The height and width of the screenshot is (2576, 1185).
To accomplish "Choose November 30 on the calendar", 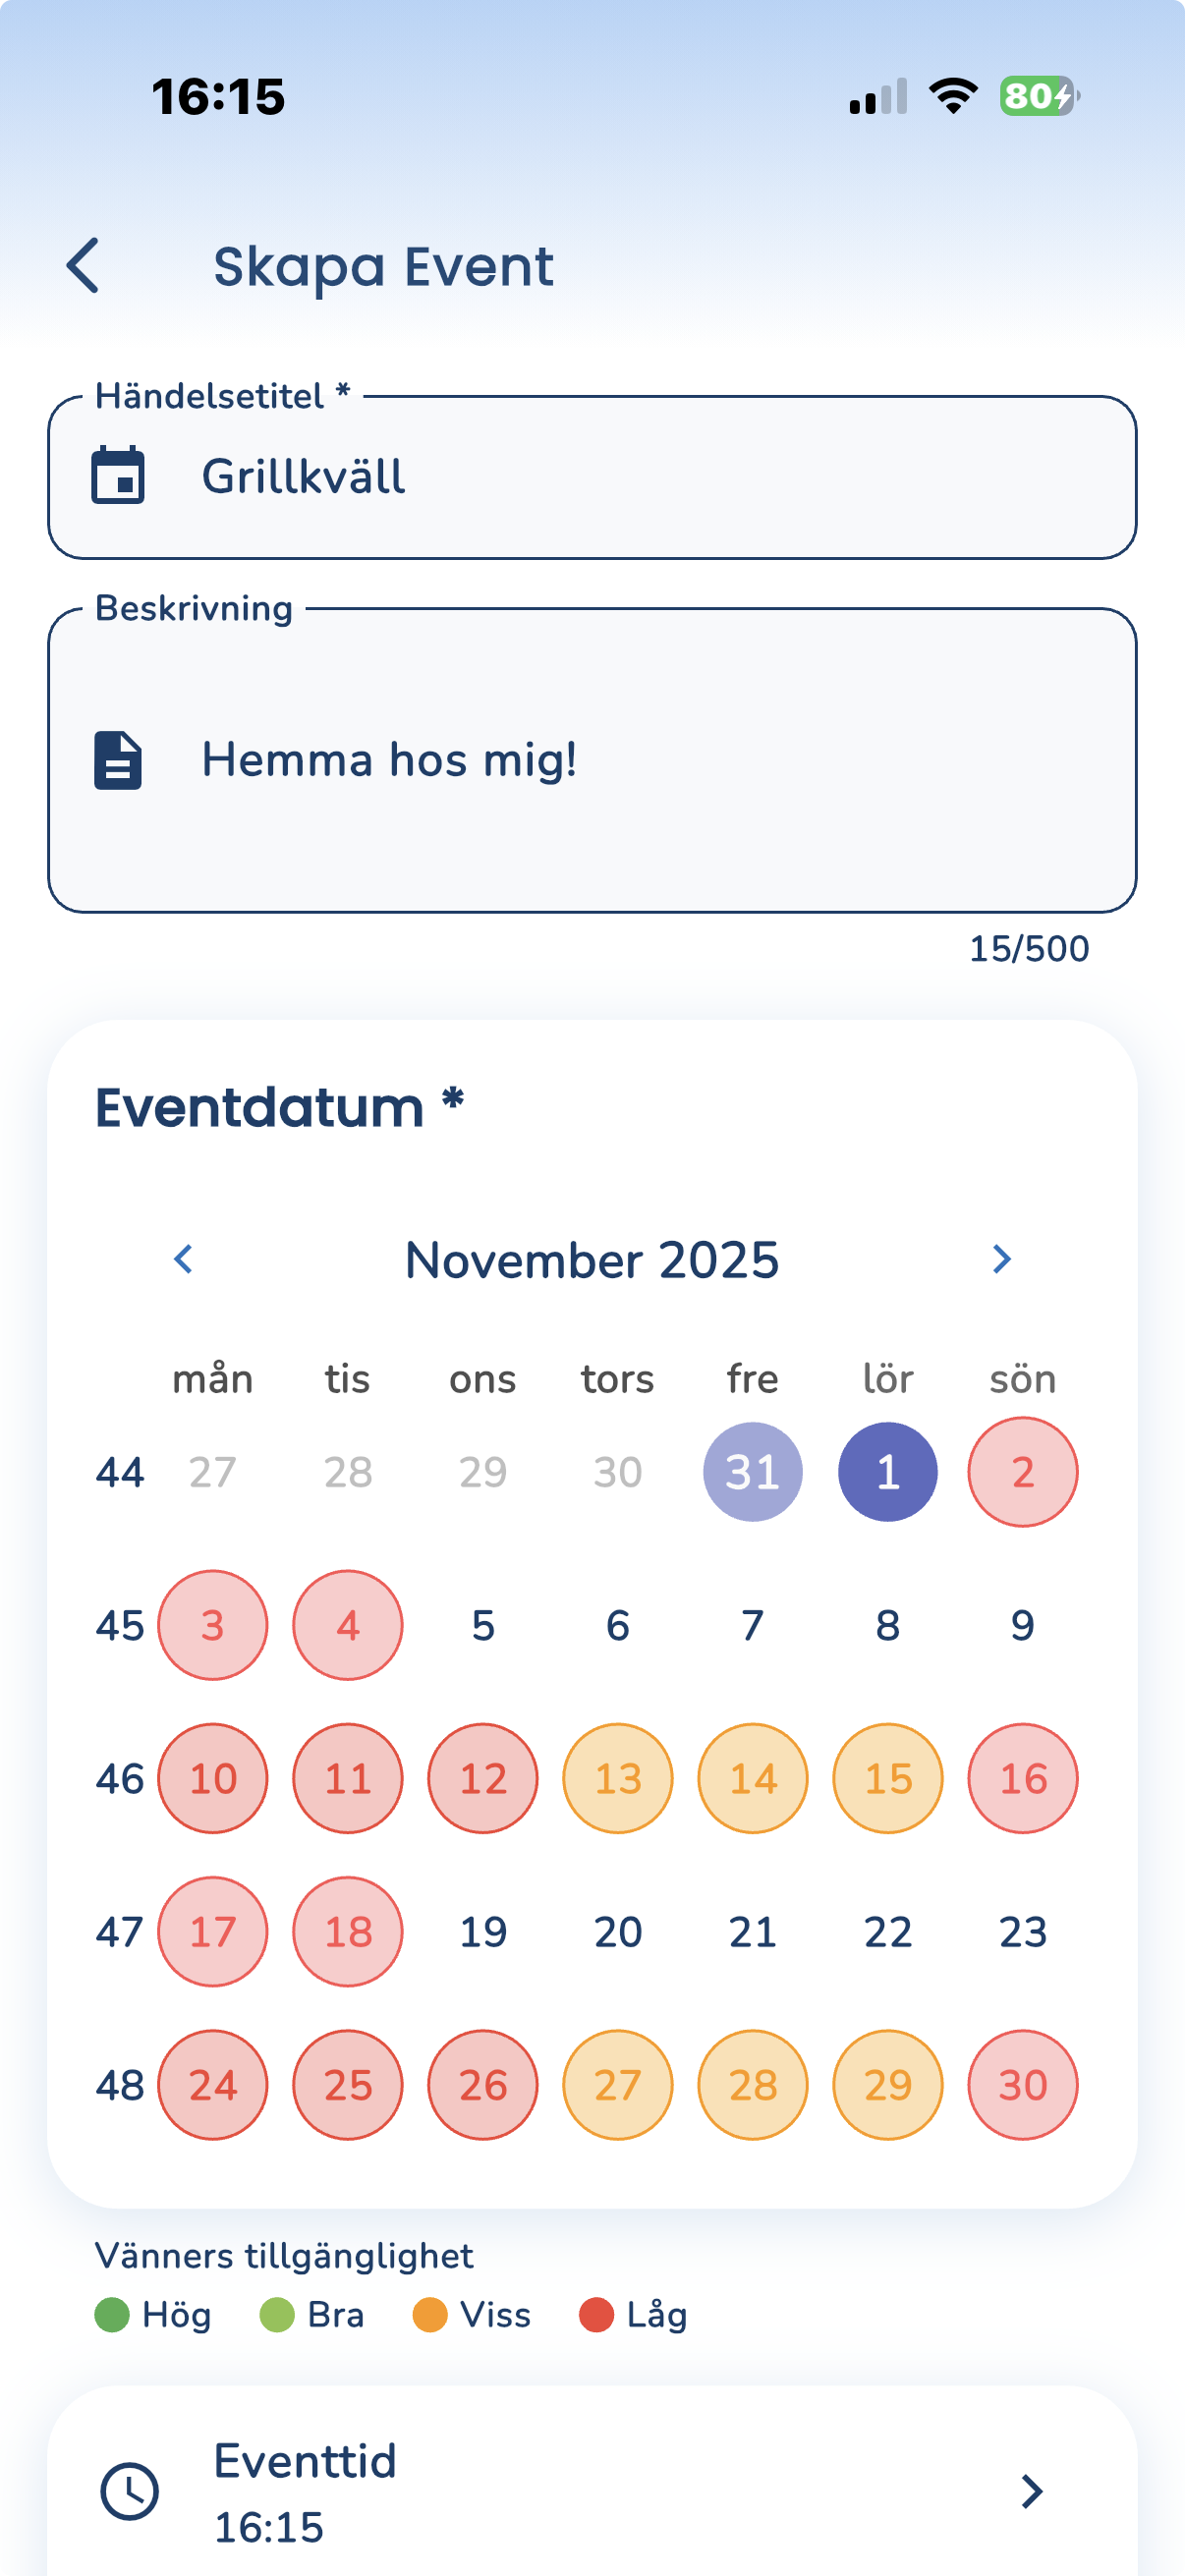I will tap(1022, 2085).
